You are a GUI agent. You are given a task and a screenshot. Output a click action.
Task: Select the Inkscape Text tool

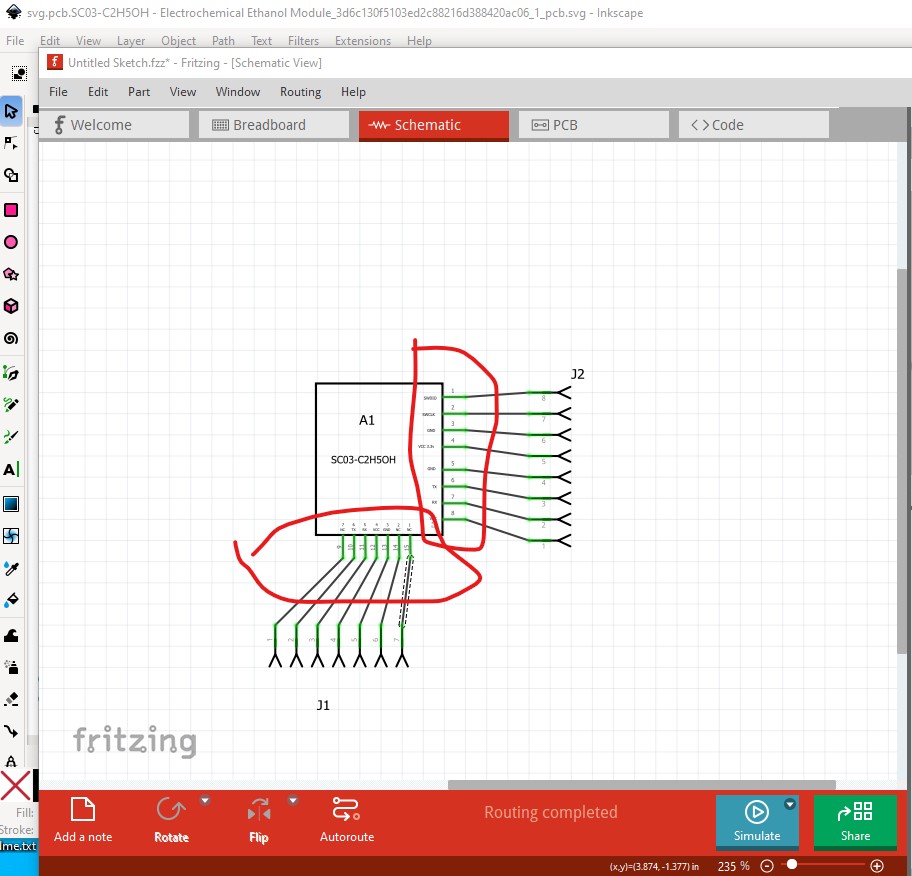[x=11, y=469]
